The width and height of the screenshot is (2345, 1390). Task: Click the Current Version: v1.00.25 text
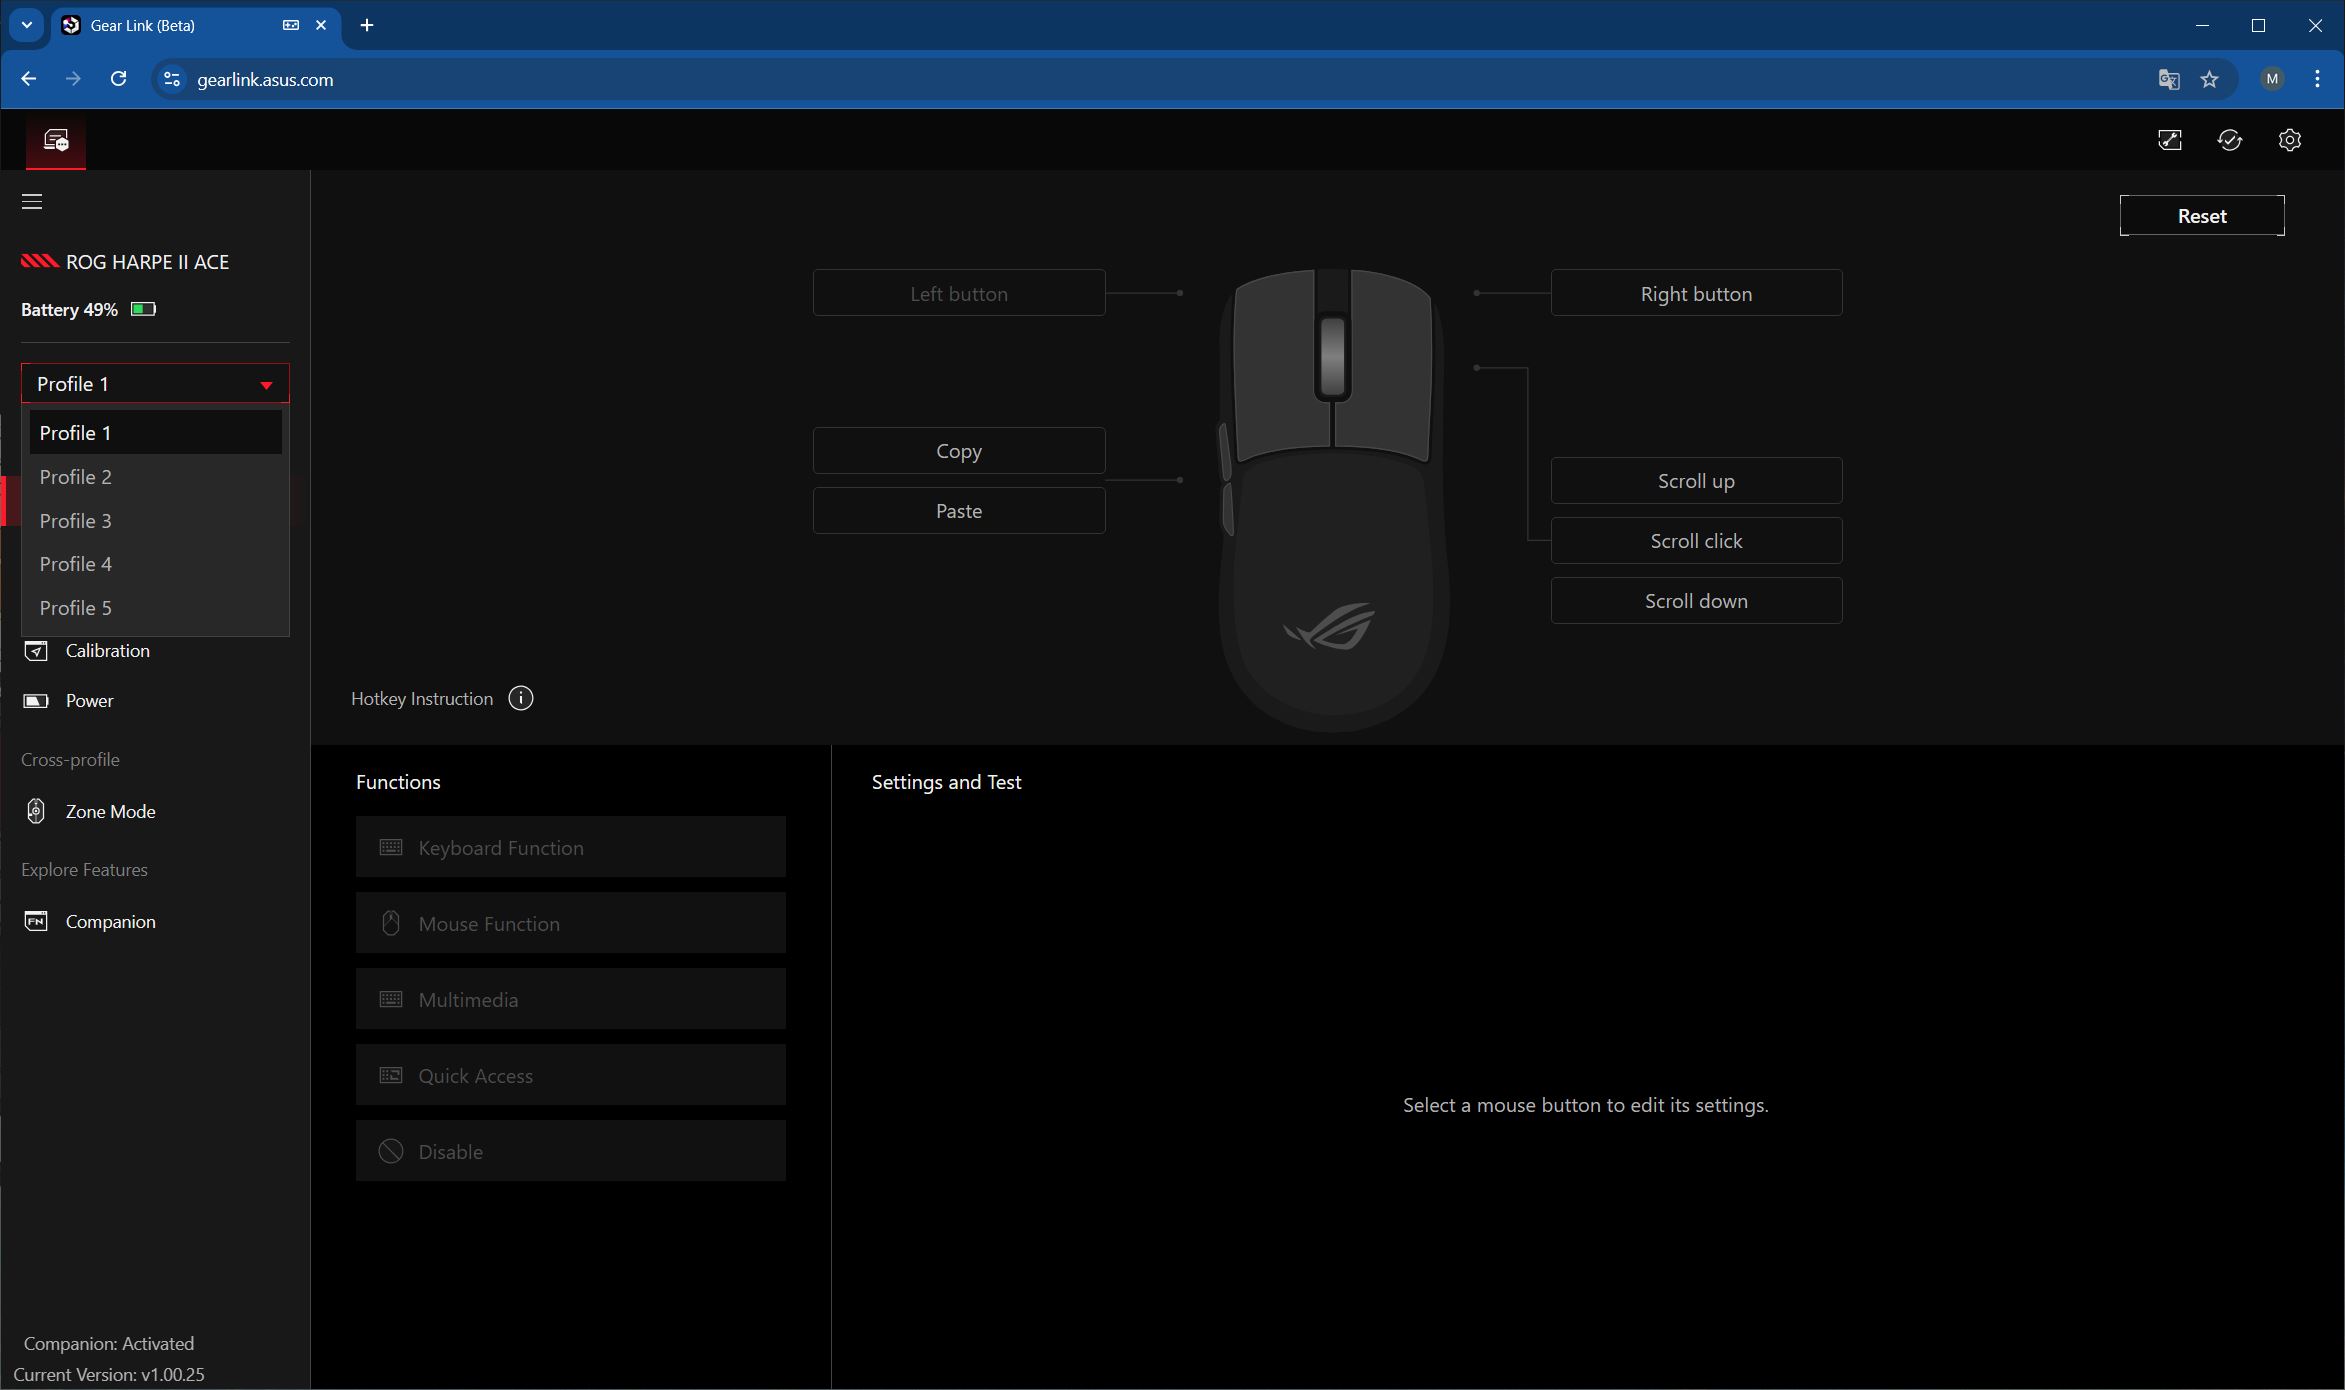pyautogui.click(x=109, y=1374)
